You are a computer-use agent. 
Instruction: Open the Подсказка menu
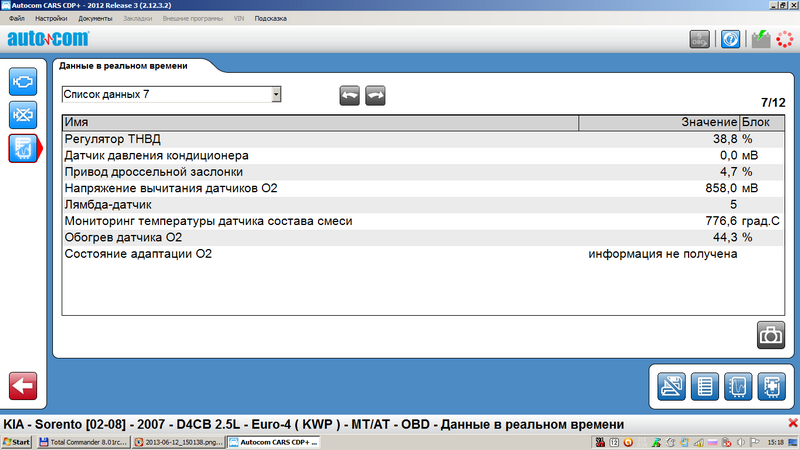[270, 18]
